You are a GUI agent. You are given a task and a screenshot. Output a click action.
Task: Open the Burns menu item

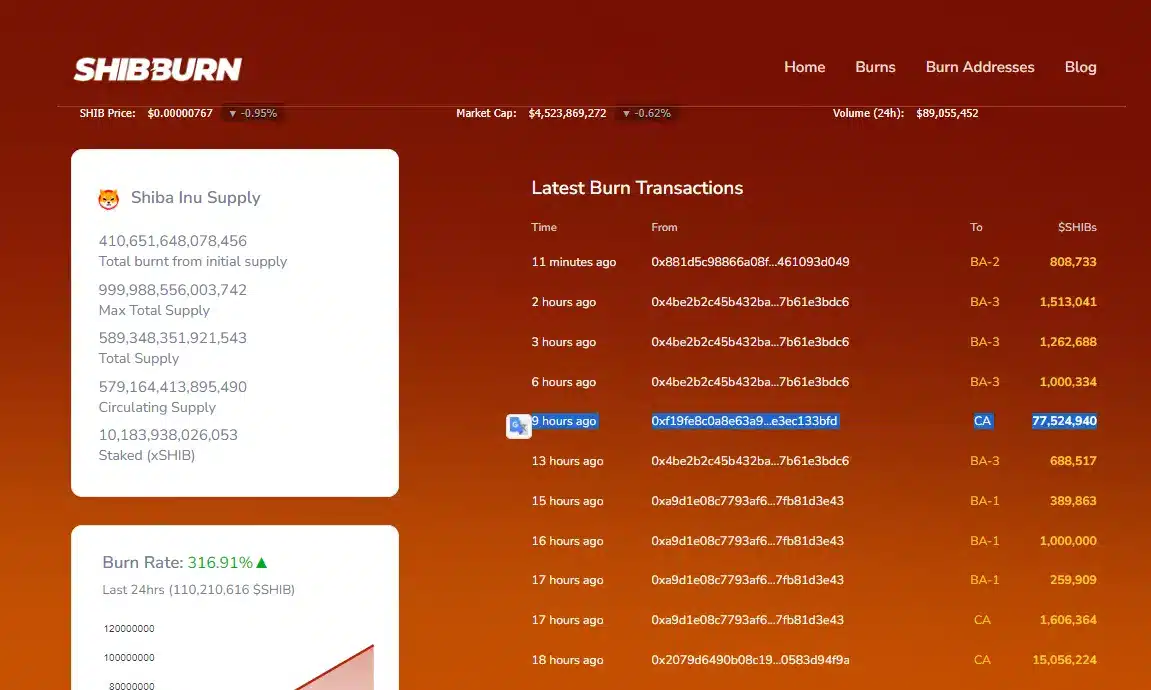[x=875, y=67]
